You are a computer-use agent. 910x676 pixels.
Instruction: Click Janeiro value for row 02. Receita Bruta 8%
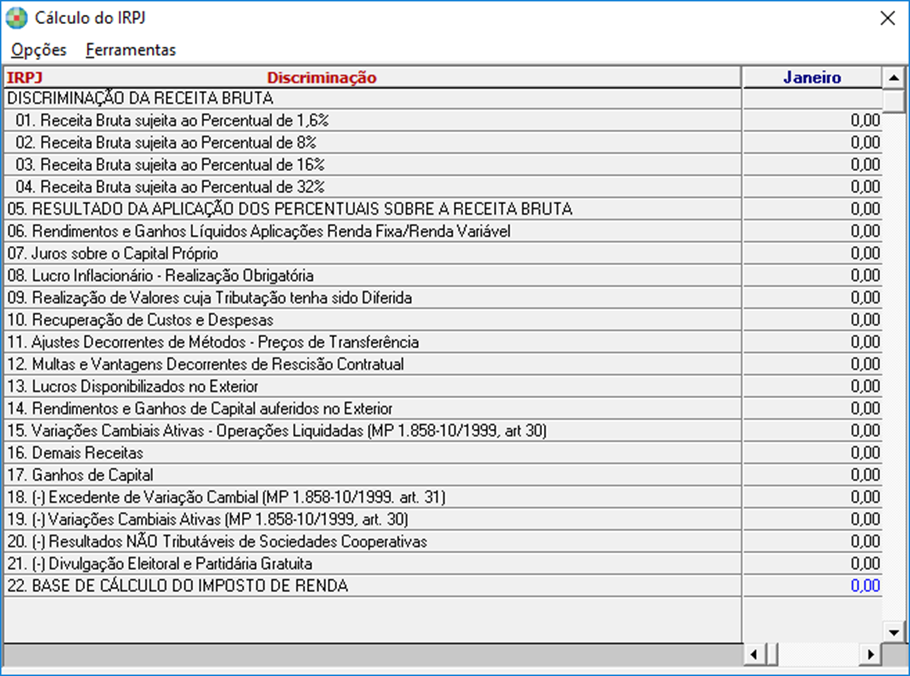(812, 143)
